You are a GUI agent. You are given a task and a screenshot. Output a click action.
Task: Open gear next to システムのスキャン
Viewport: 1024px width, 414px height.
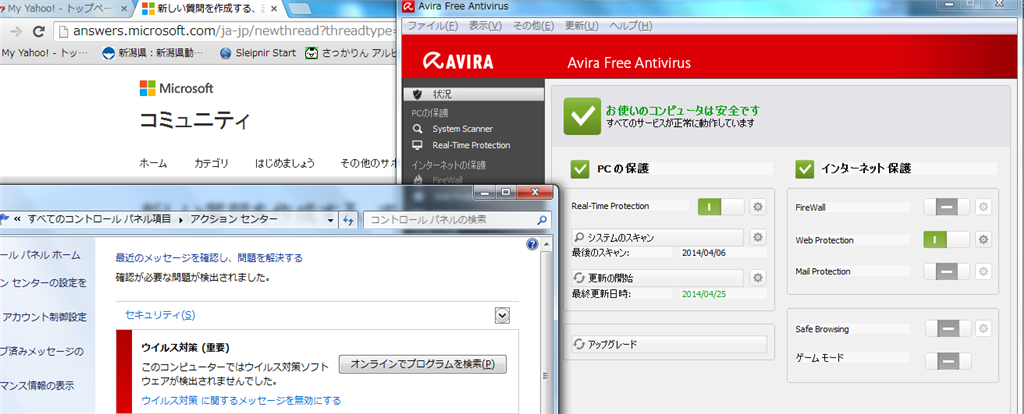click(x=758, y=237)
